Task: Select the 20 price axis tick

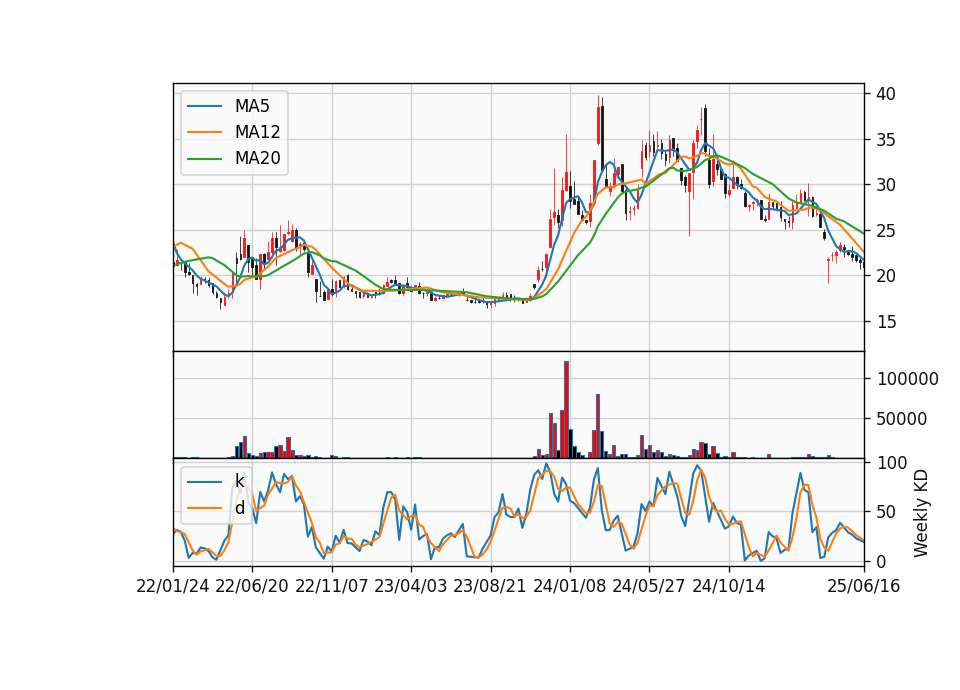Action: click(886, 276)
